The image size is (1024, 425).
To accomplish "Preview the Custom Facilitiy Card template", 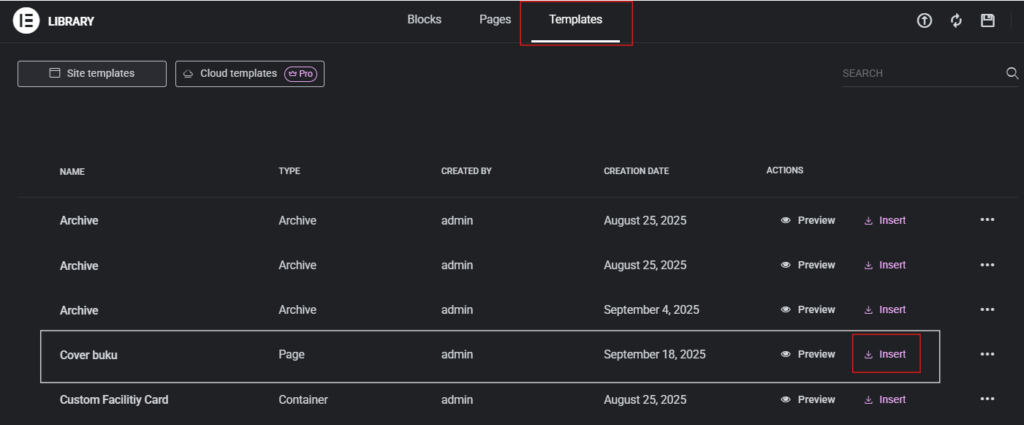I will 808,399.
